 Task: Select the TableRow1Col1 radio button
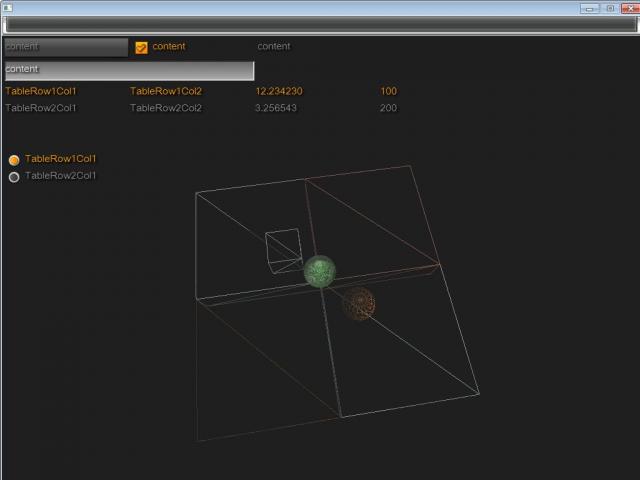[14, 160]
